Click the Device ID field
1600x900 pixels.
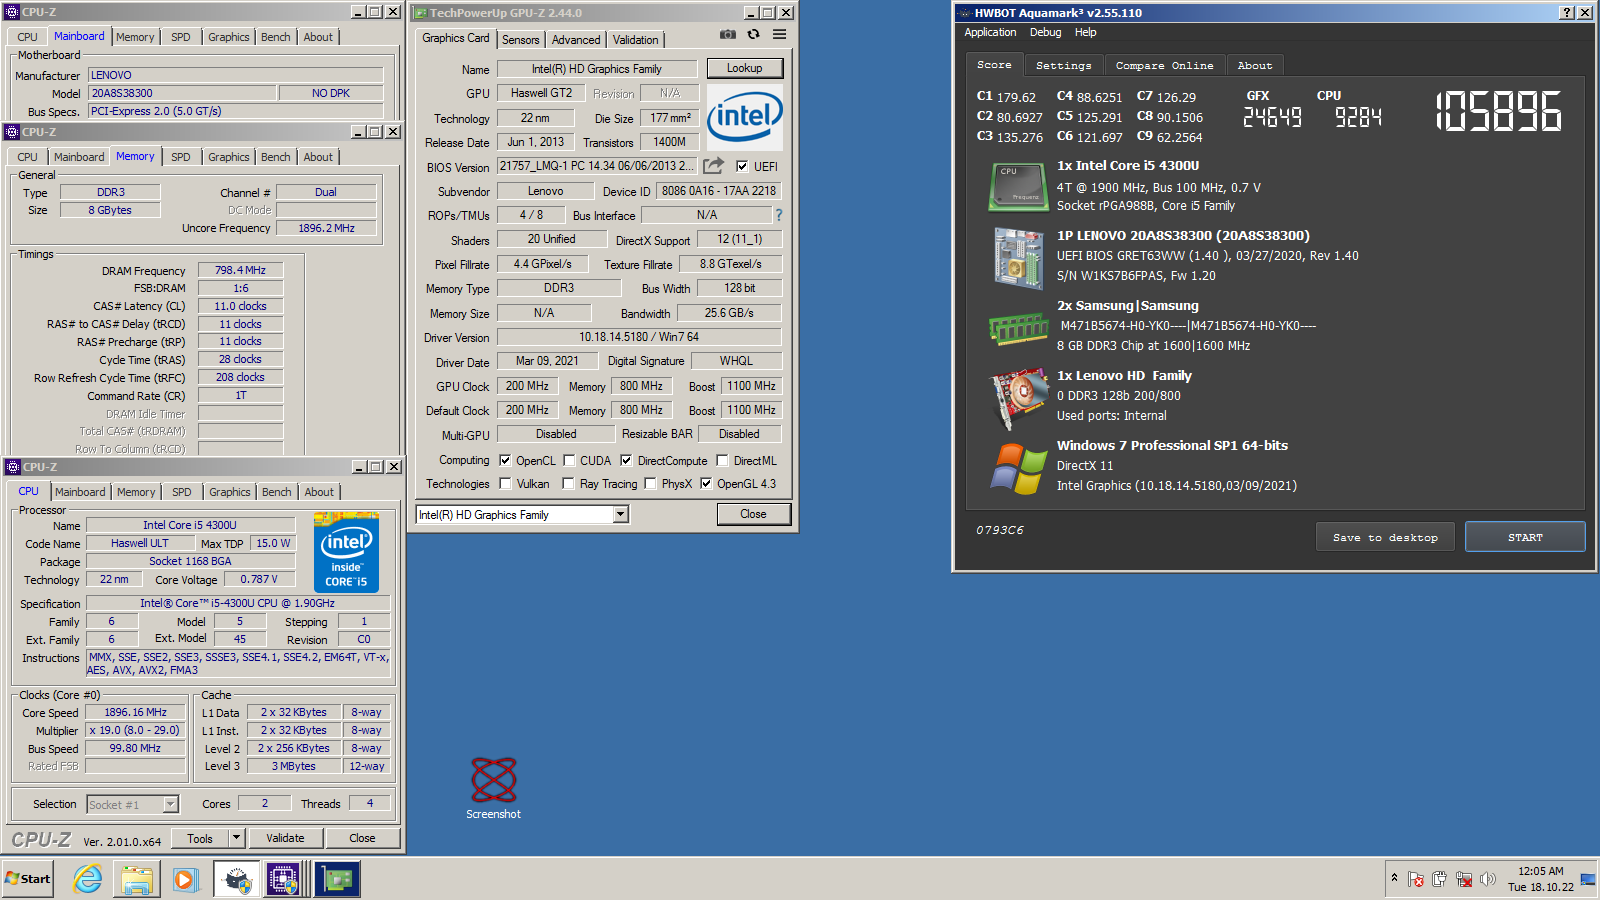click(x=718, y=191)
